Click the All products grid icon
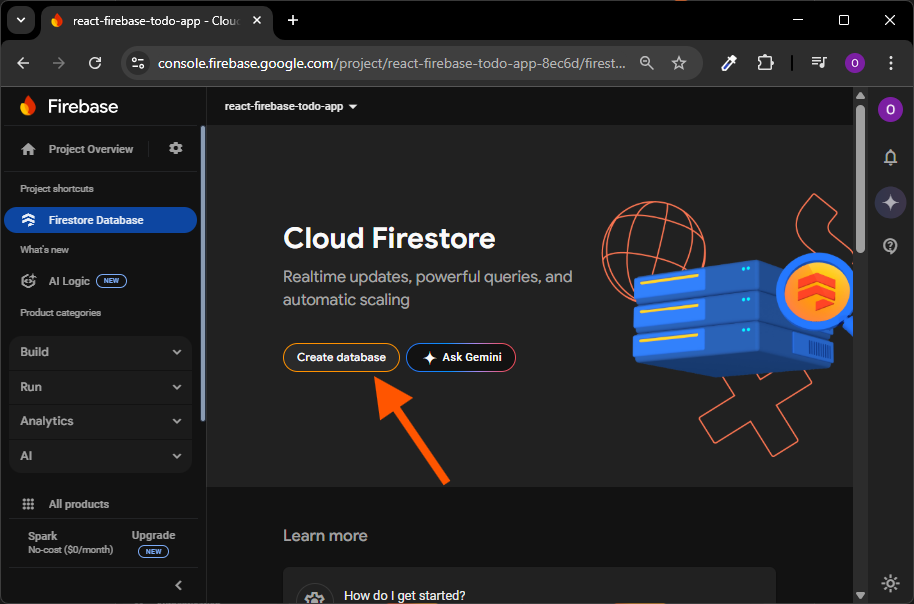 tap(28, 504)
